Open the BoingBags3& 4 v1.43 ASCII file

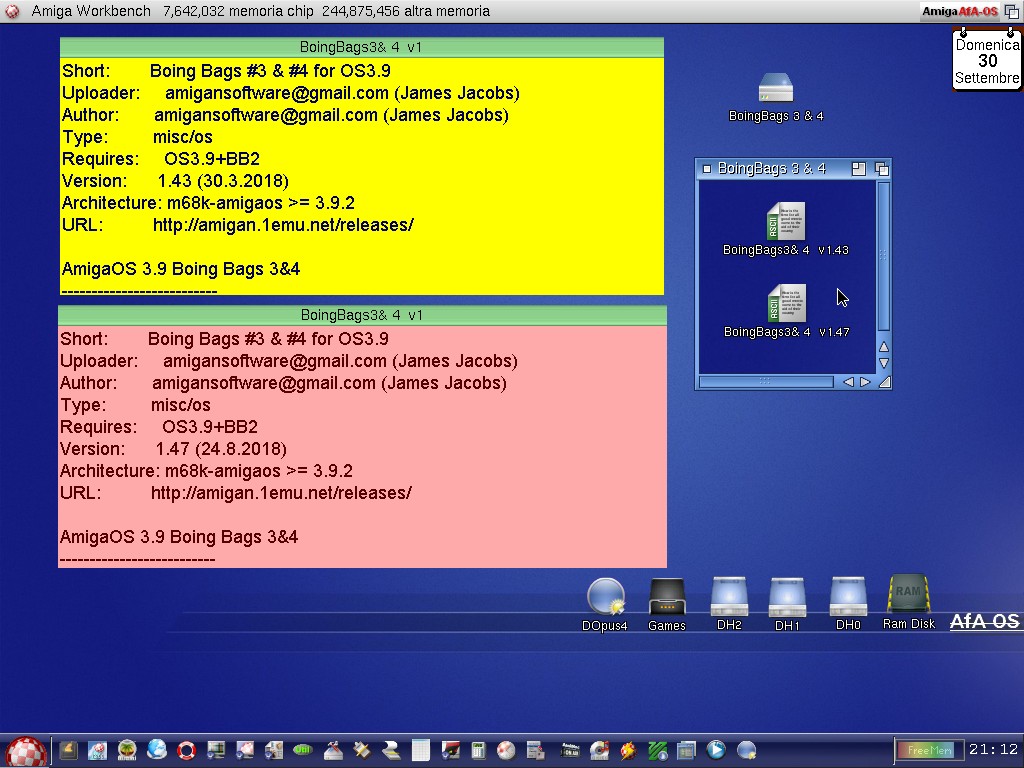[x=785, y=222]
